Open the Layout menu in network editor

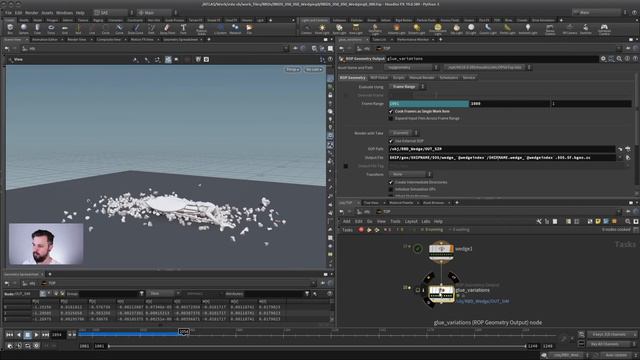[x=411, y=221]
